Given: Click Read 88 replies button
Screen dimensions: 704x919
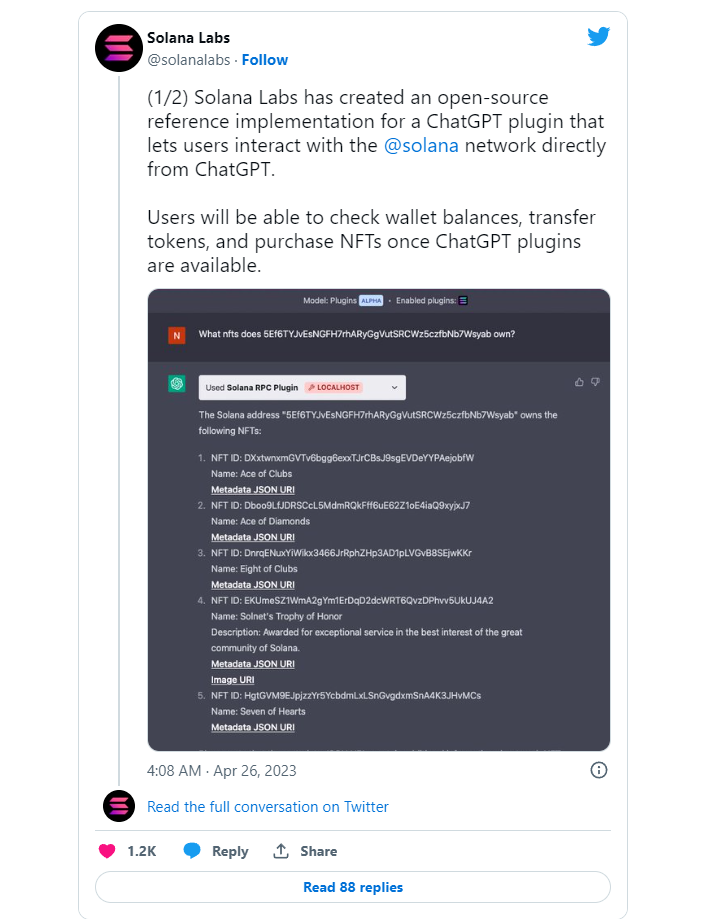Looking at the screenshot, I should (x=353, y=887).
